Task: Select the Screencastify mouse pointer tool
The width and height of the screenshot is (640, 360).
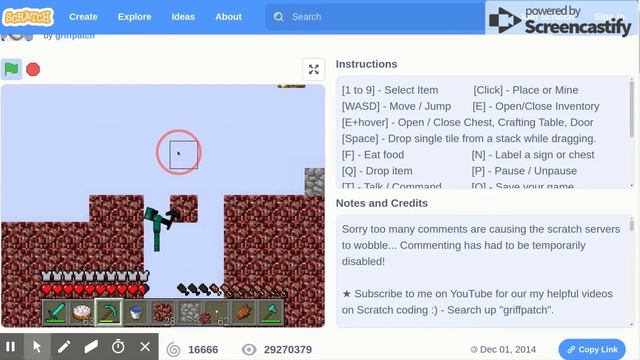Action: pos(37,347)
